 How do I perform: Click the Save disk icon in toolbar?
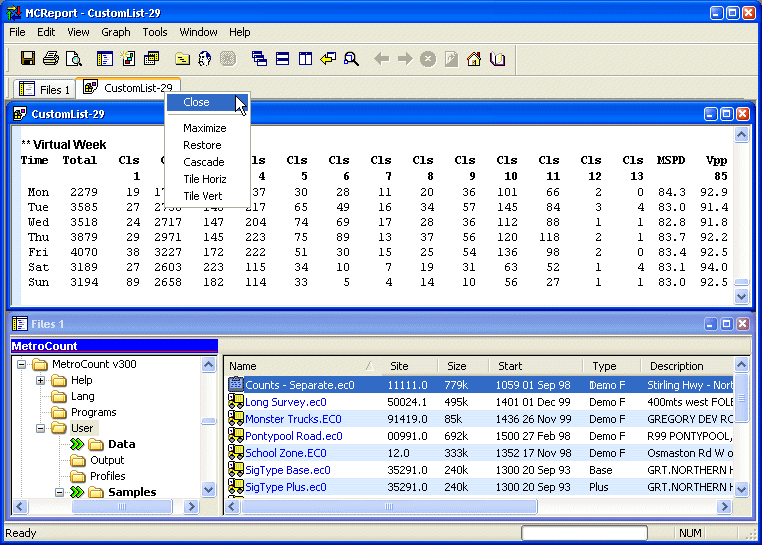click(28, 59)
